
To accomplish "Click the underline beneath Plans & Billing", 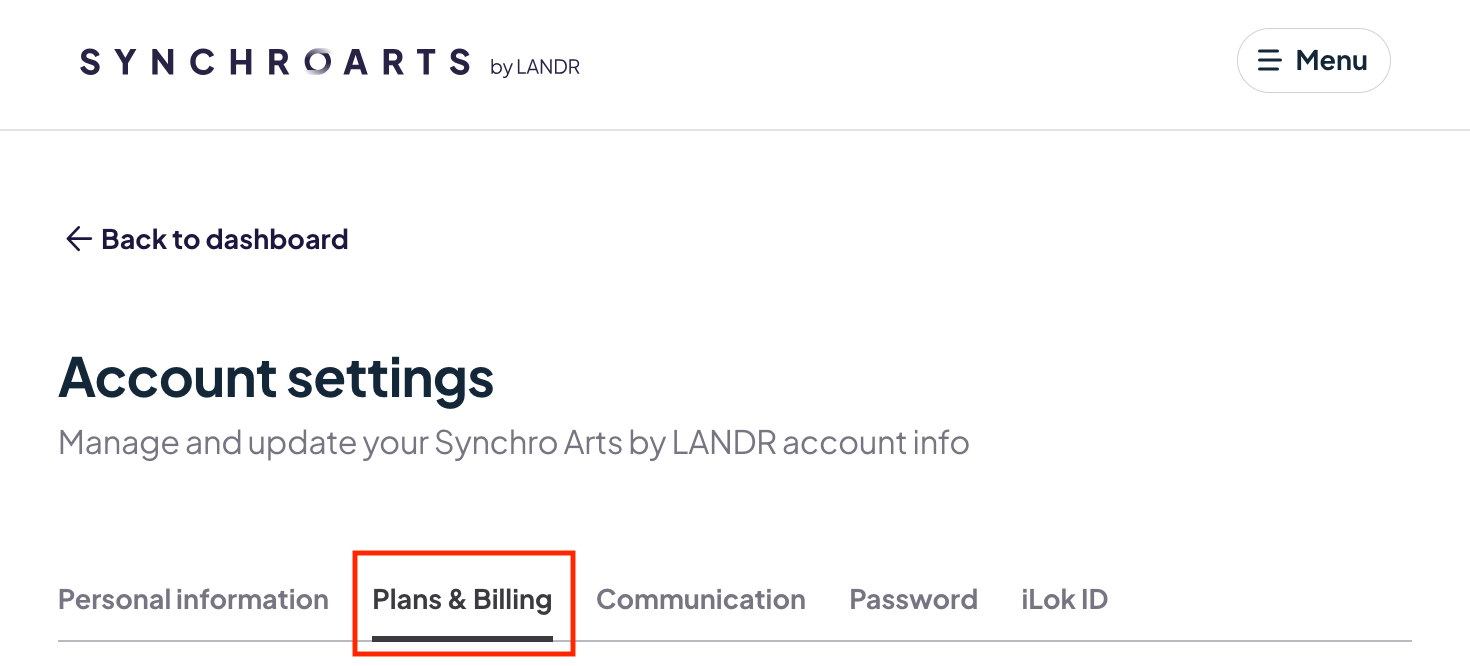I will click(x=462, y=637).
